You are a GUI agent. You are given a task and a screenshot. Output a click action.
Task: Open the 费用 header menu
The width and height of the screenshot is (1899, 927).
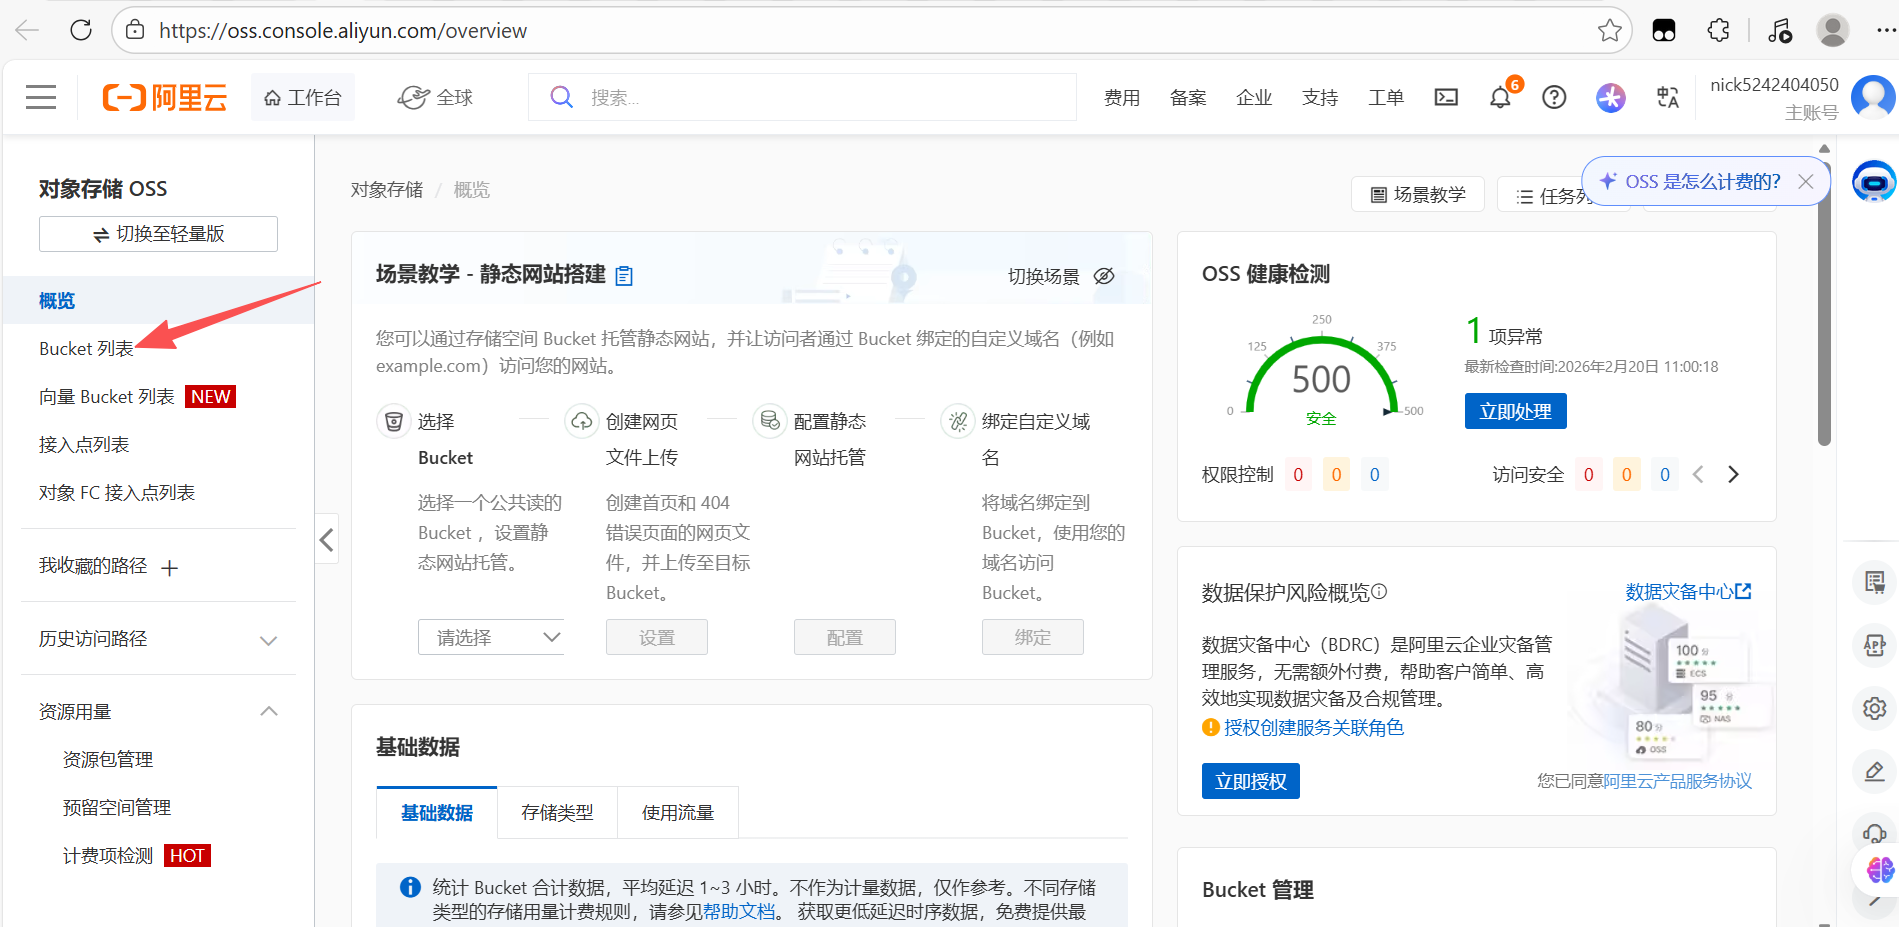click(1121, 97)
